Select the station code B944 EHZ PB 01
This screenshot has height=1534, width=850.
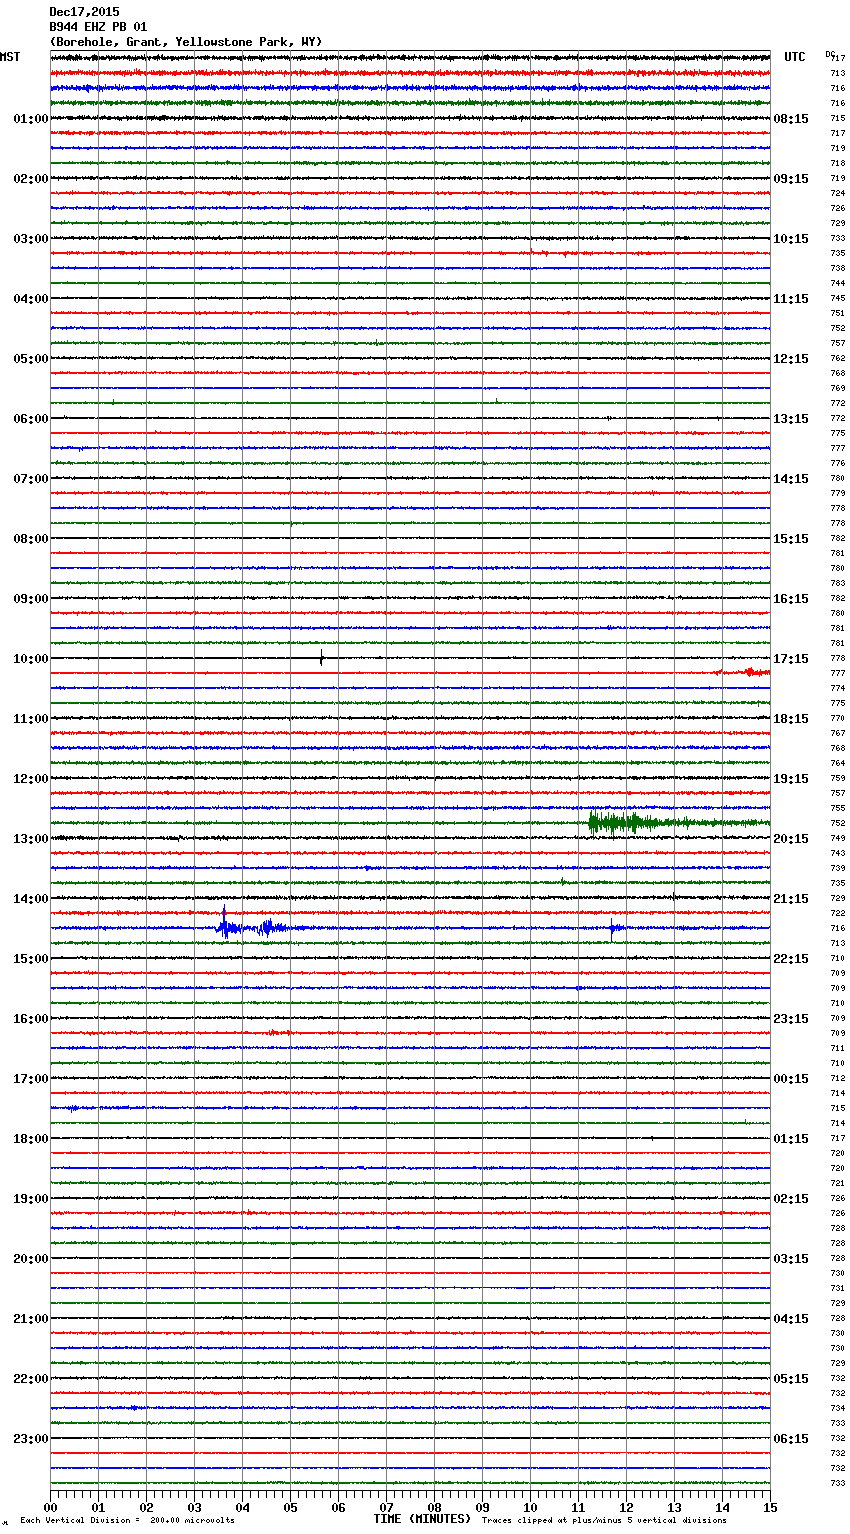[98, 27]
